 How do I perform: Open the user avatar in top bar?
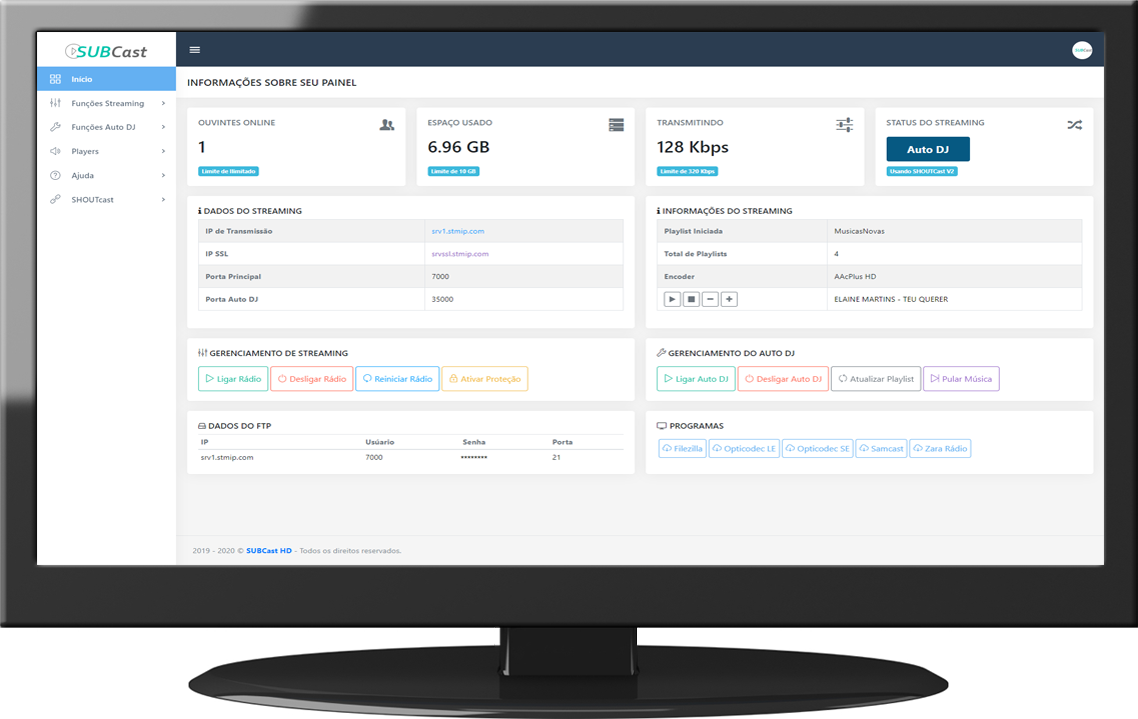(1082, 50)
